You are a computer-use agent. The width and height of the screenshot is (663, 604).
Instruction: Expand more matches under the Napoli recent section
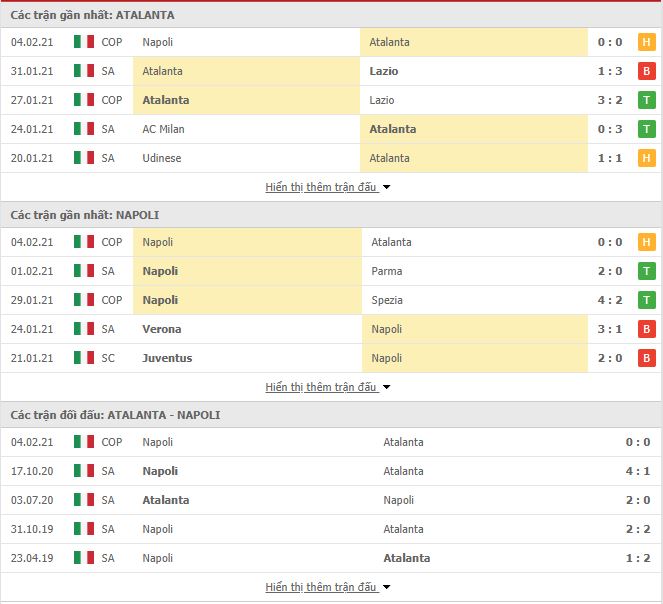click(327, 387)
